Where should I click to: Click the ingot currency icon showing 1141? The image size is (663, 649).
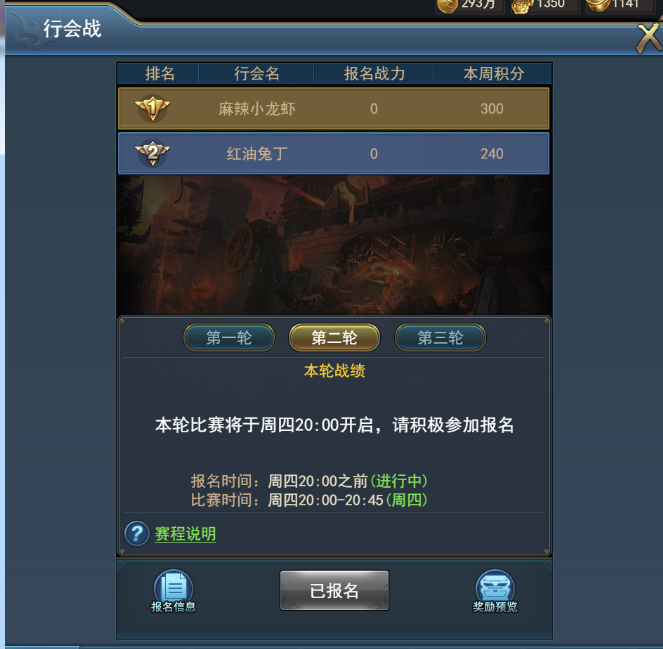tap(597, 5)
